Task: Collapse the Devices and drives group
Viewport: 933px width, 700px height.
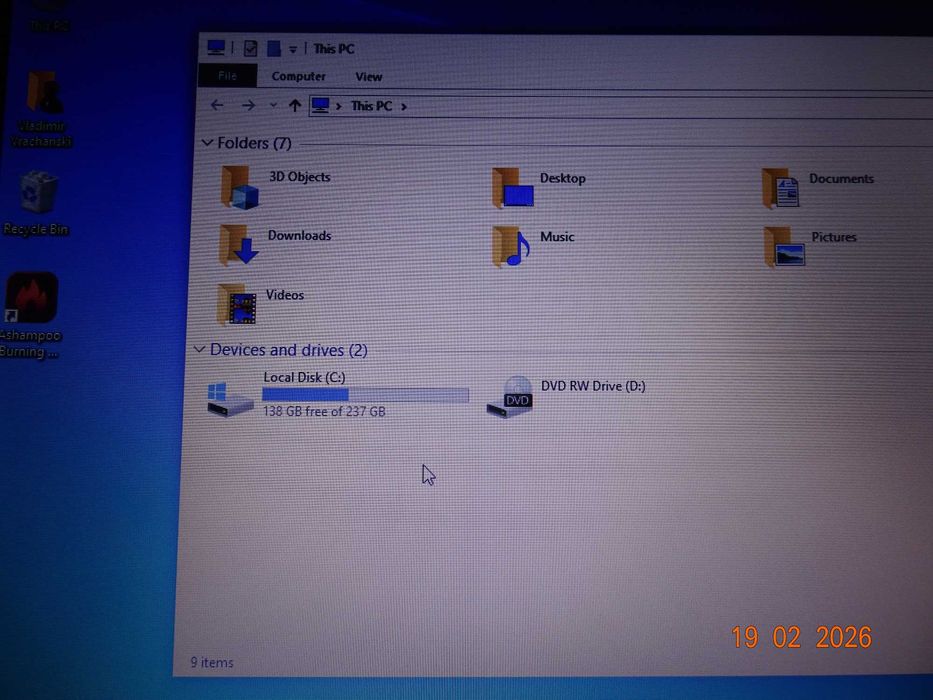Action: (200, 349)
